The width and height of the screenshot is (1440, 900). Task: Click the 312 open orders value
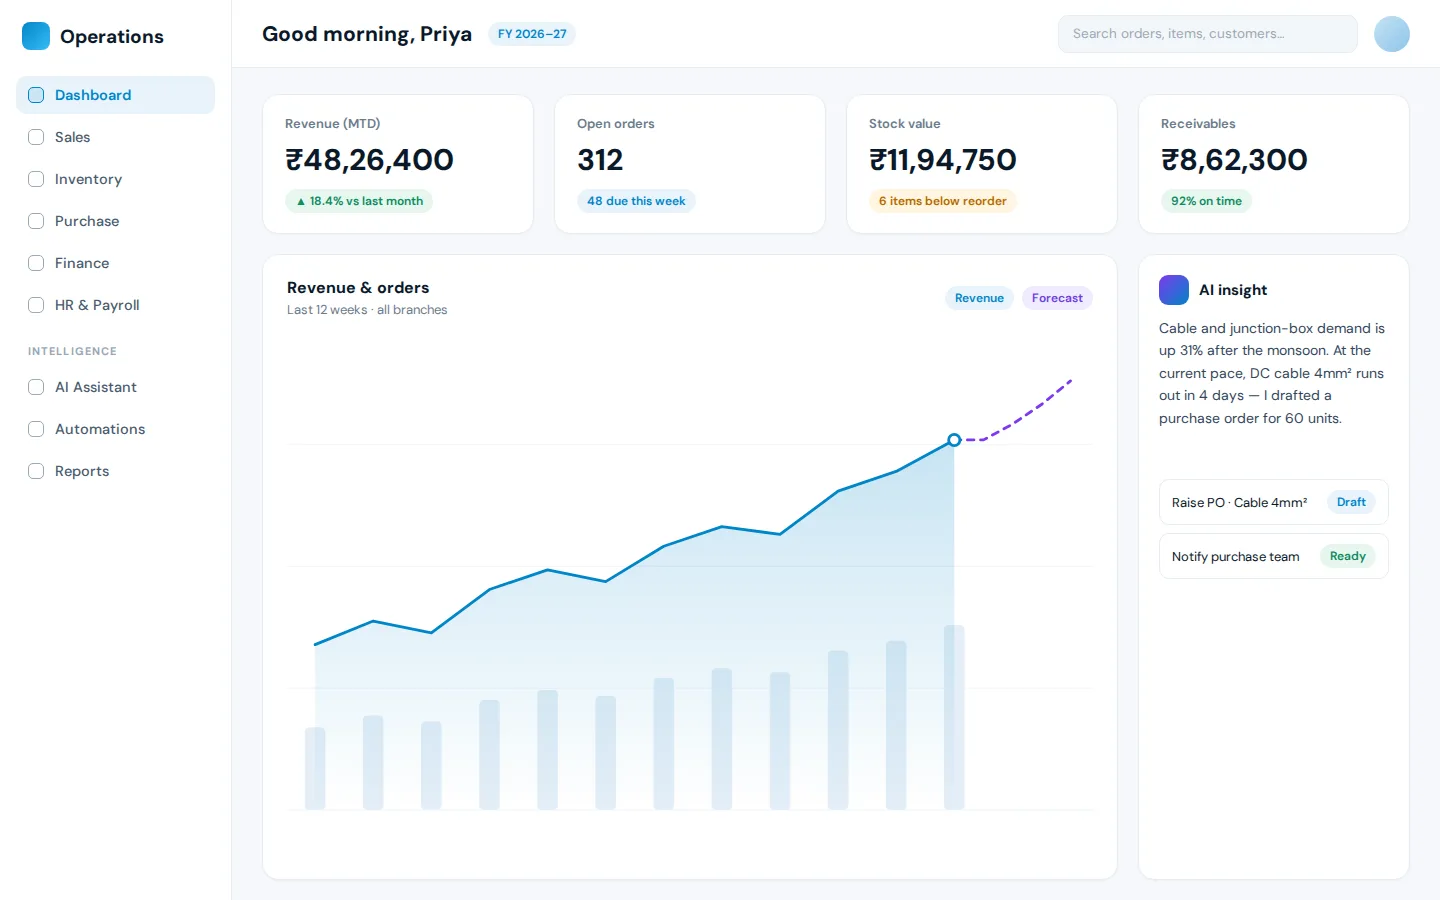(600, 160)
